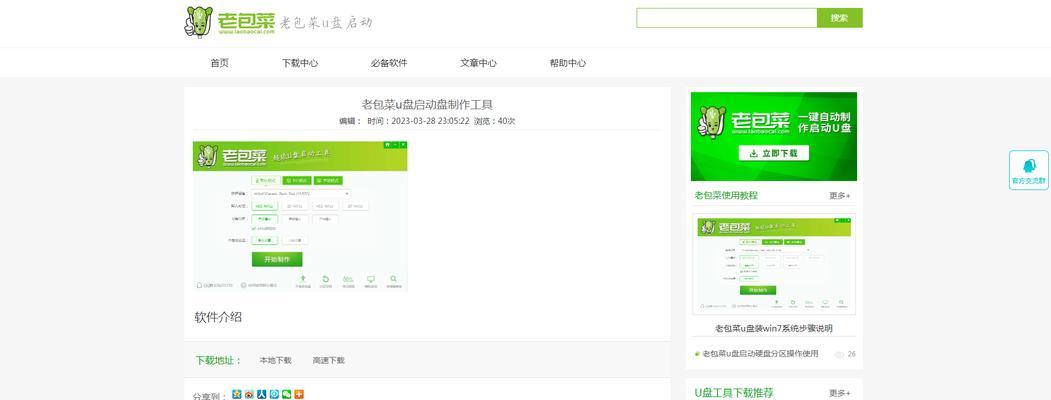Go to the 首页 nav item
Screen dimensions: 1051x400
(220, 63)
